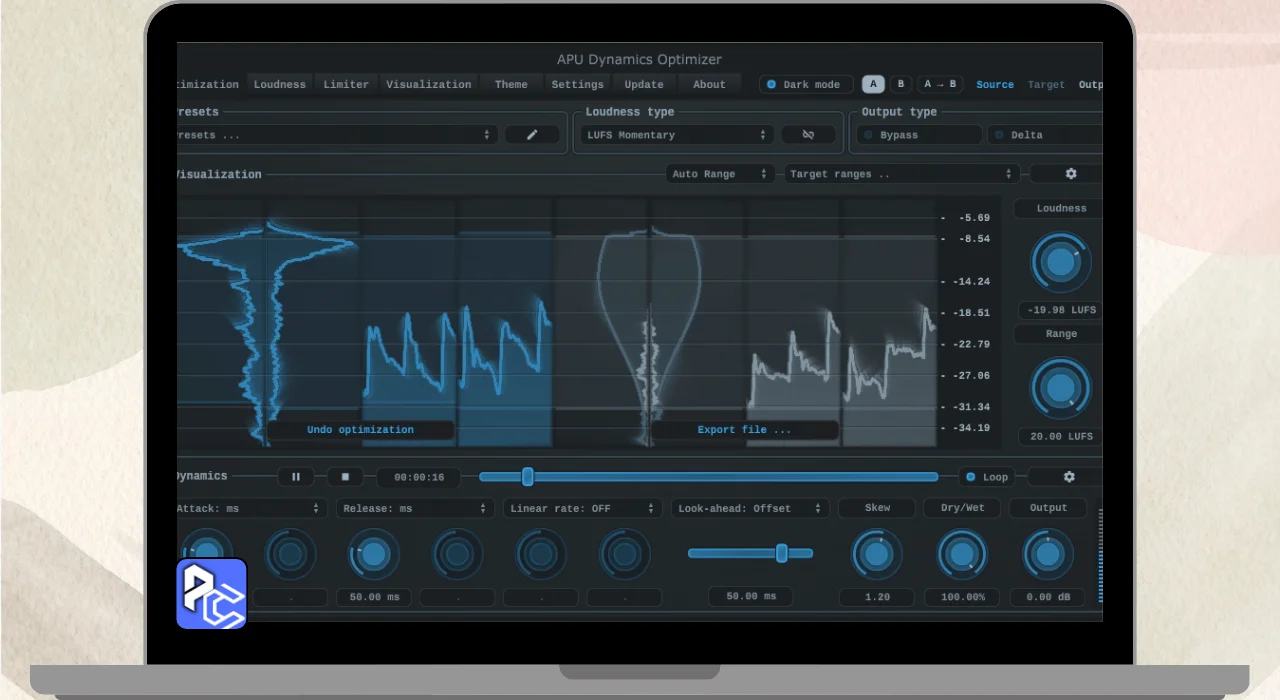Viewport: 1280px width, 700px height.
Task: Open the Target ranges dropdown
Action: click(x=900, y=174)
